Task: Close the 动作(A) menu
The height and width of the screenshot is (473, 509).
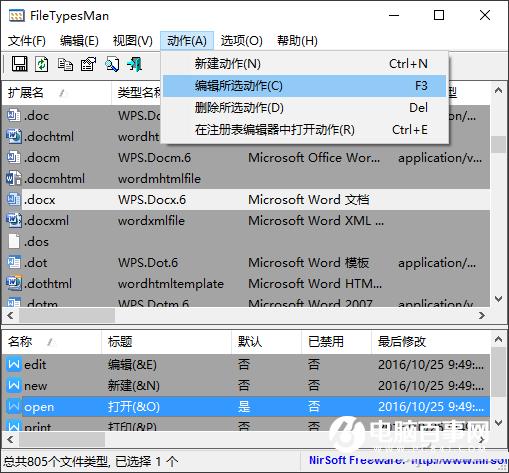Action: tap(187, 41)
